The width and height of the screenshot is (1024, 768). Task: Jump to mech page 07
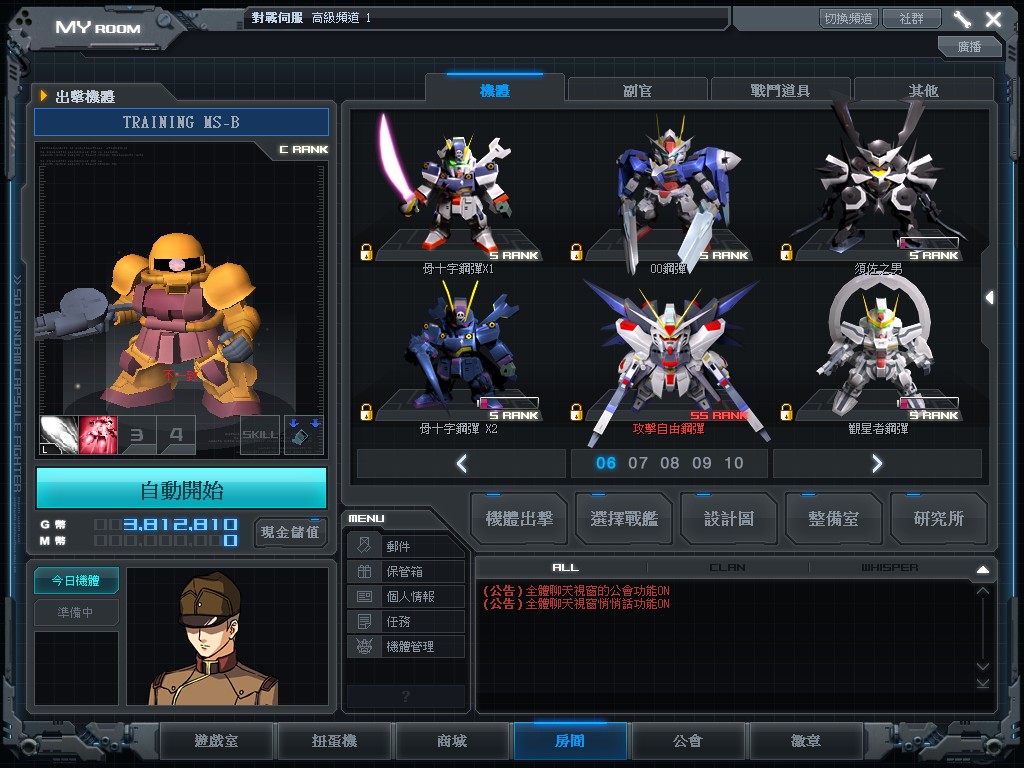pos(637,463)
